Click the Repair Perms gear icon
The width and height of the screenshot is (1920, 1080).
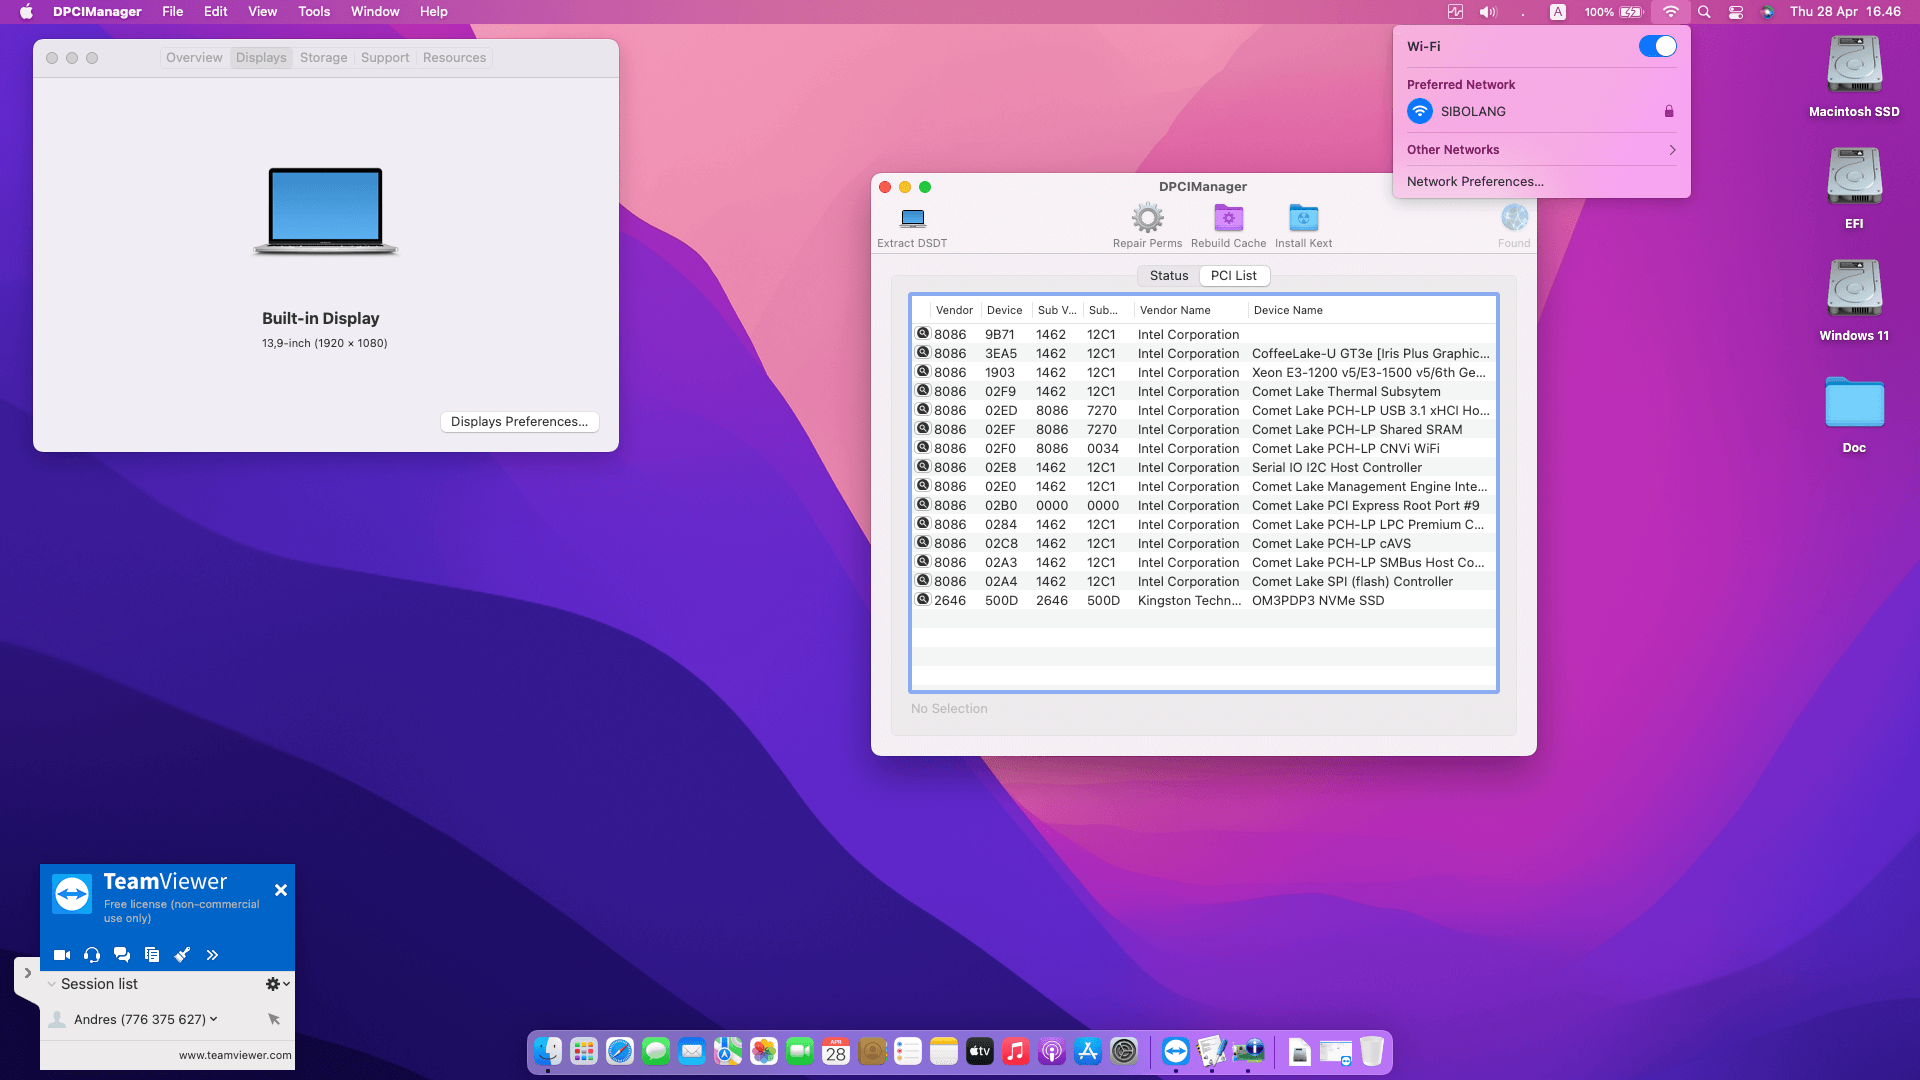click(x=1147, y=218)
